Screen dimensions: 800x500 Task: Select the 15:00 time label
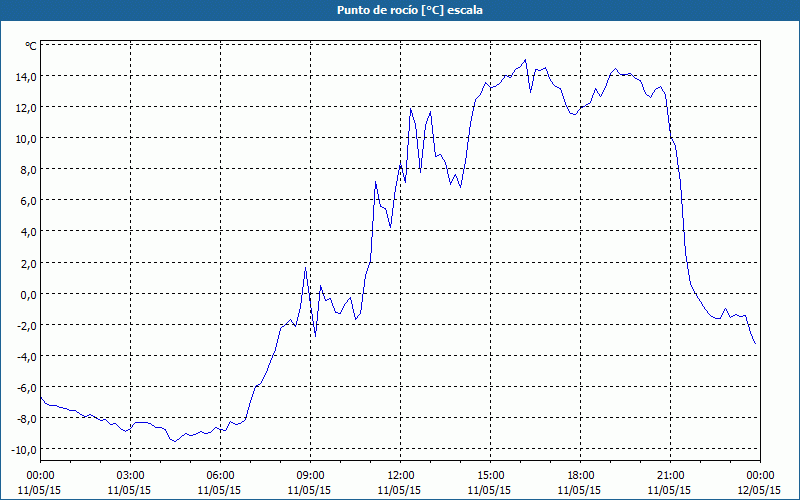[x=490, y=476]
